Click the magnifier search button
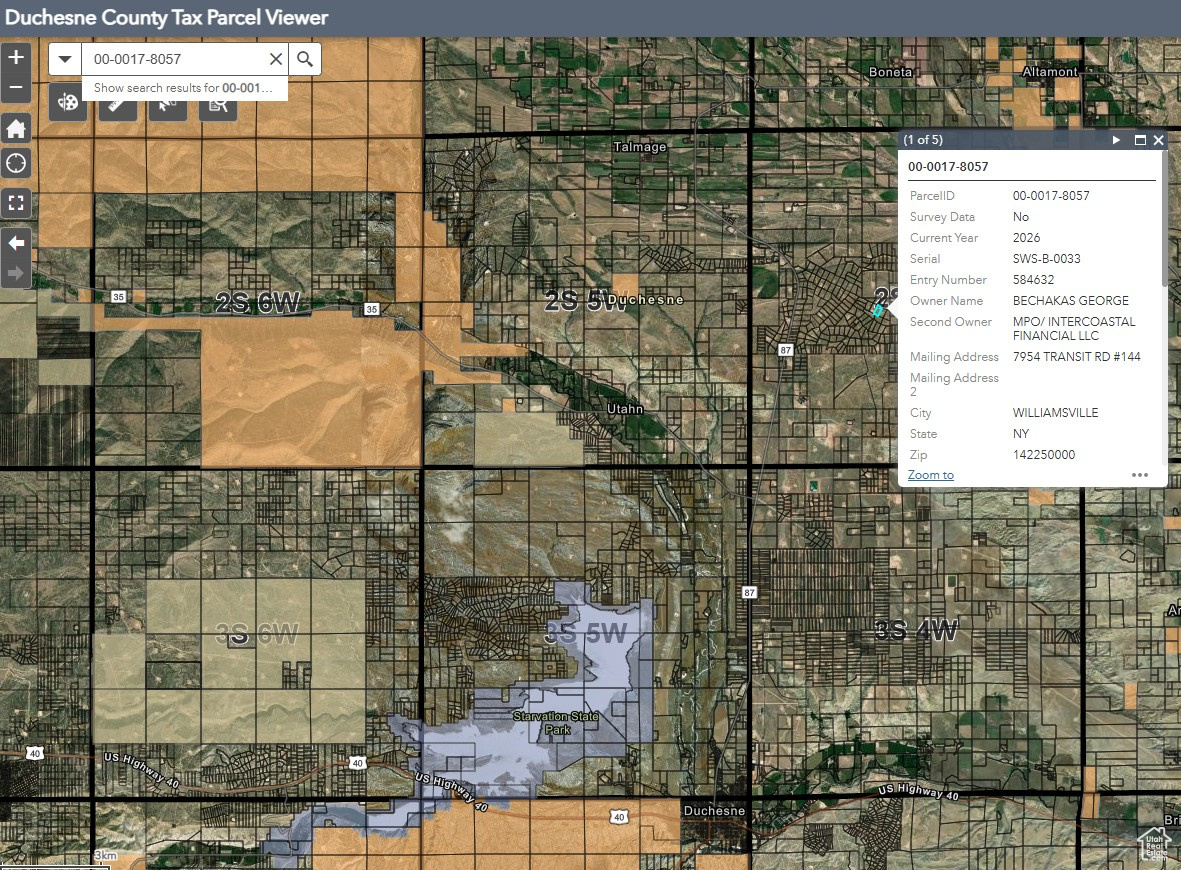Screen dimensions: 1181x870 pyautogui.click(x=305, y=59)
